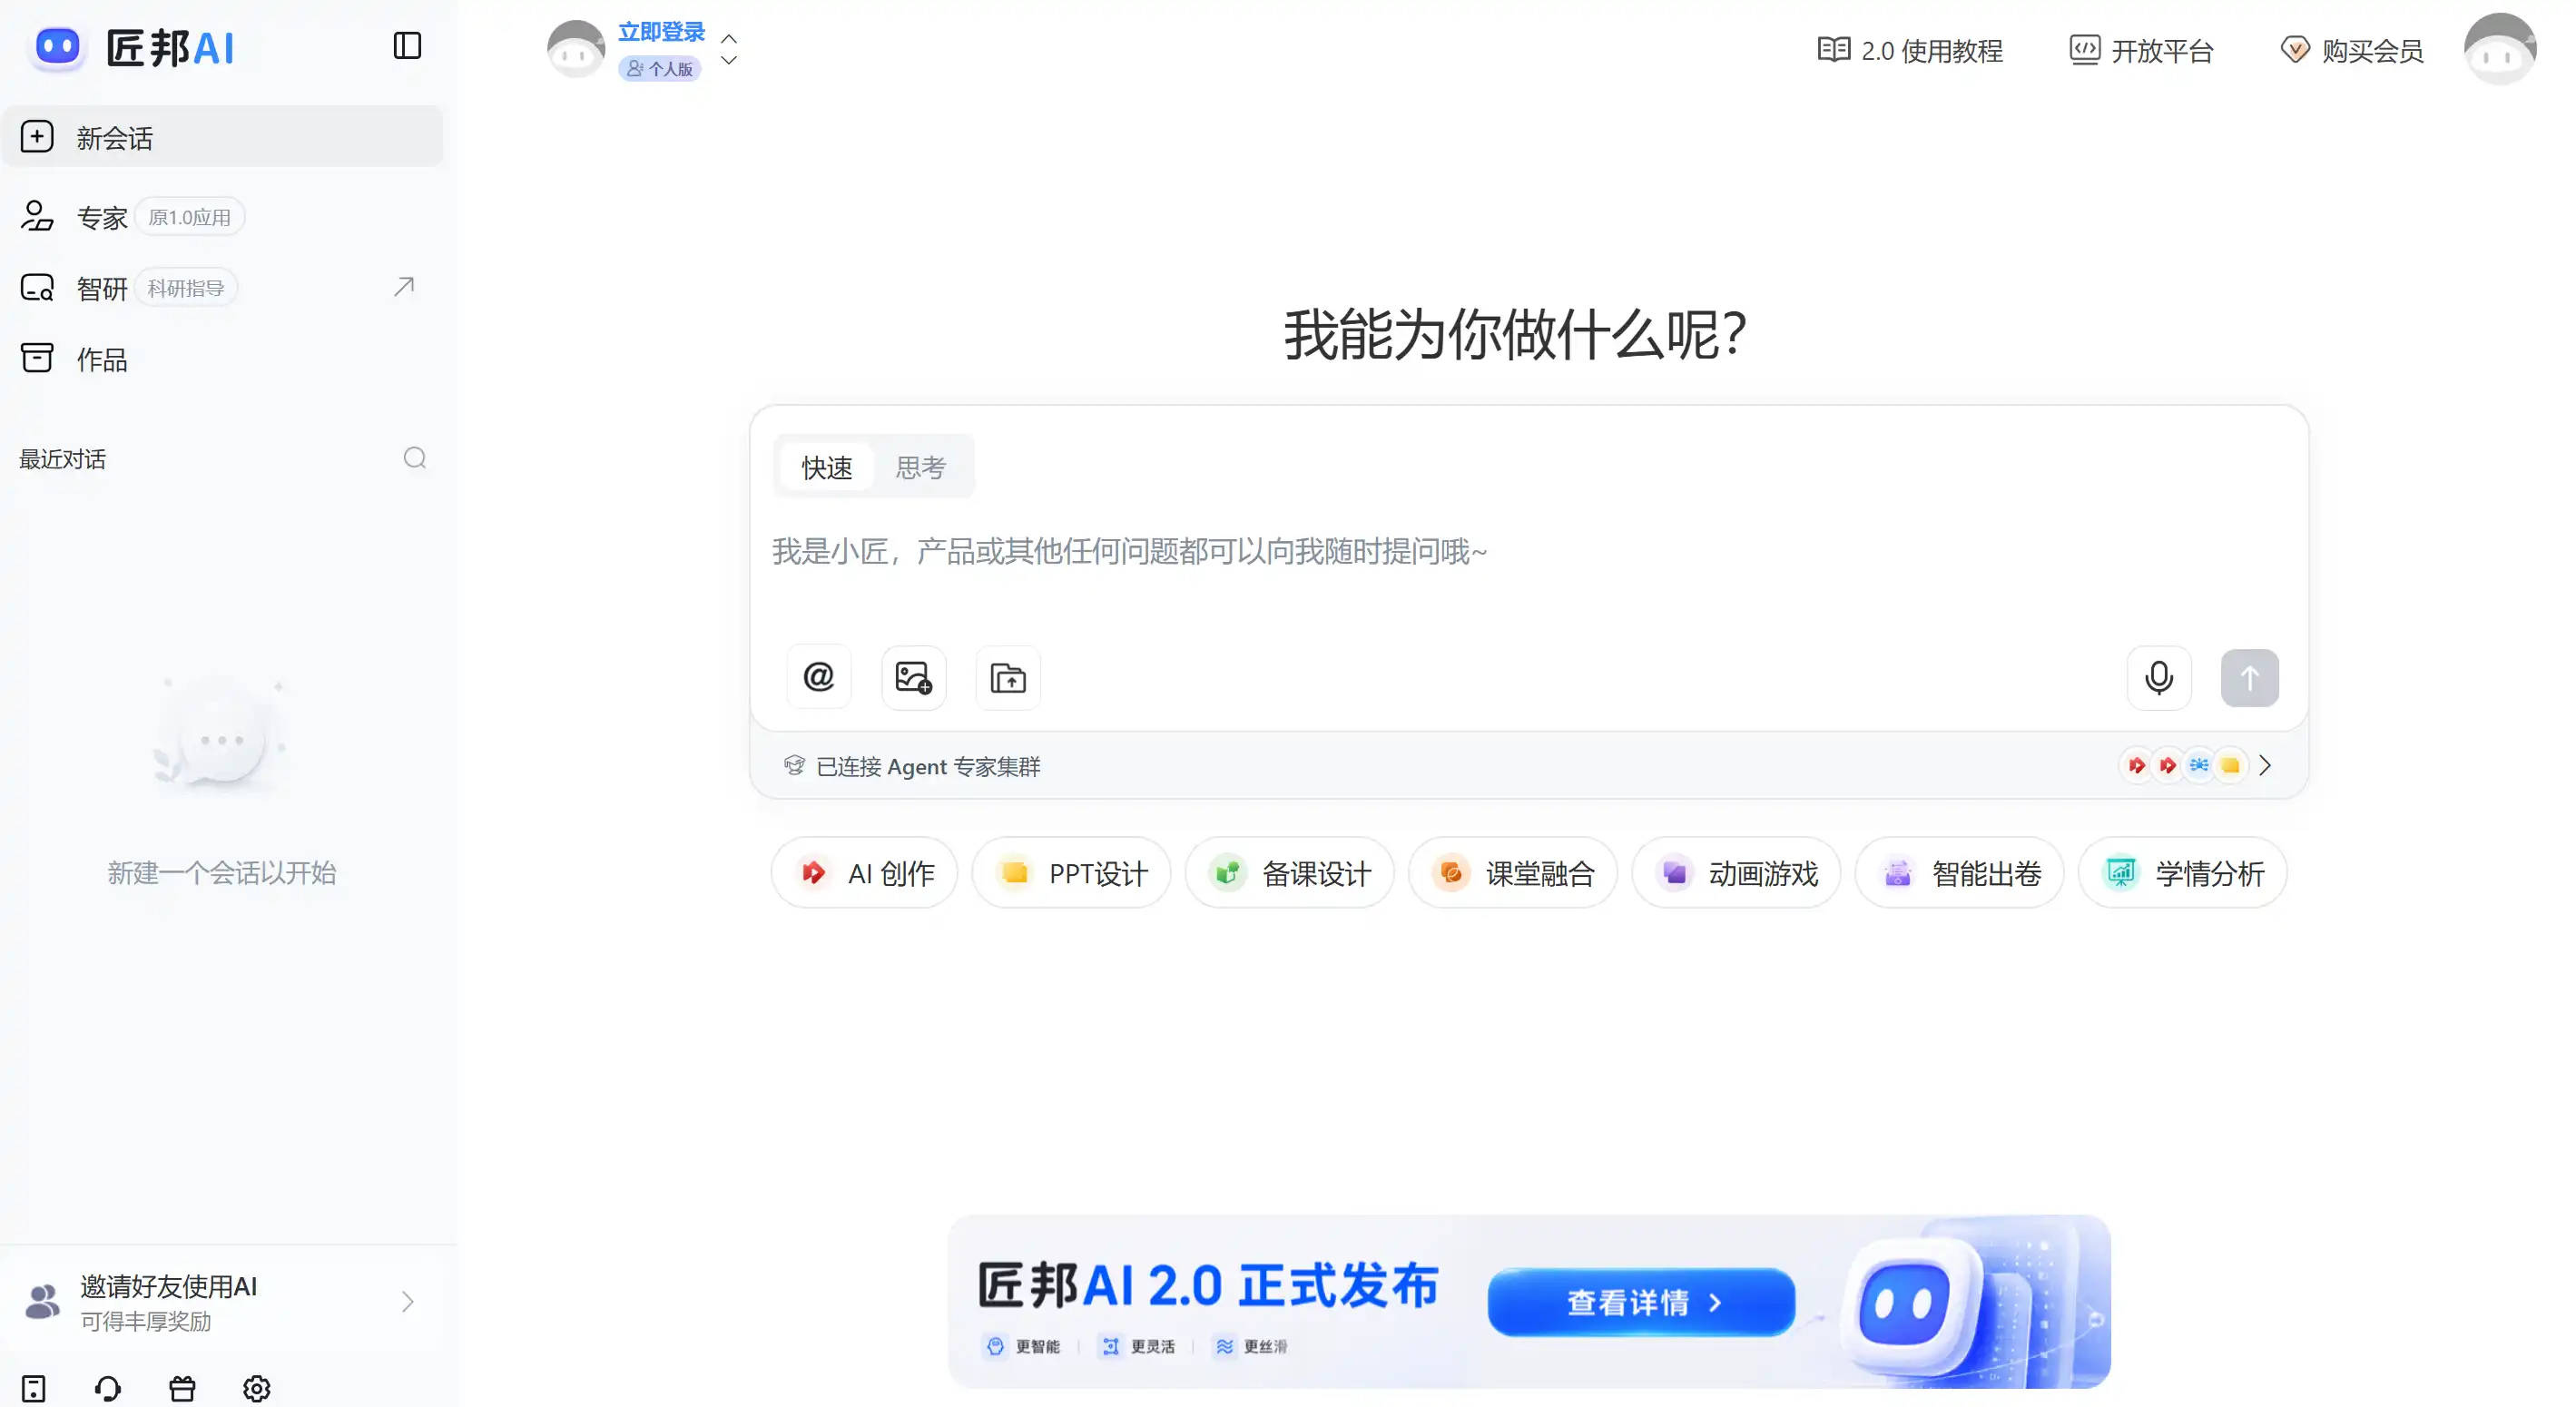2576x1407 pixels.
Task: Collapse the sidebar panel icon
Action: click(407, 46)
